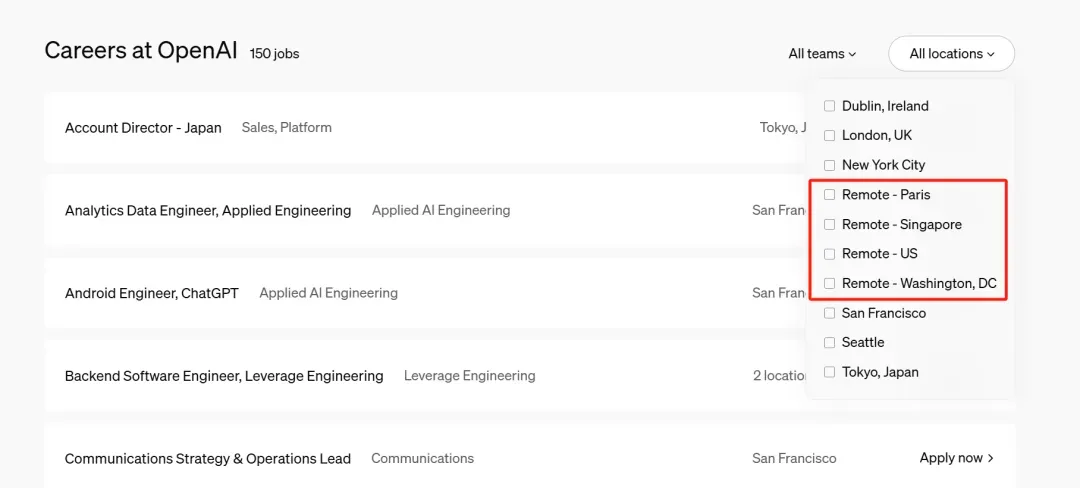Check the Remote - Singapore option
Image resolution: width=1080 pixels, height=488 pixels.
[829, 224]
